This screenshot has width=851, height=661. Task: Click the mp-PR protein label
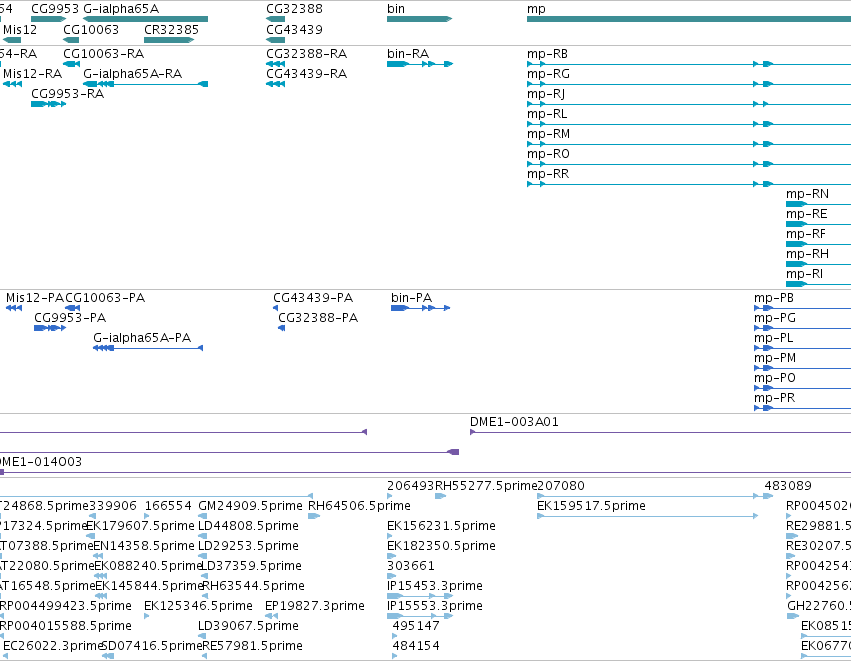(x=774, y=398)
